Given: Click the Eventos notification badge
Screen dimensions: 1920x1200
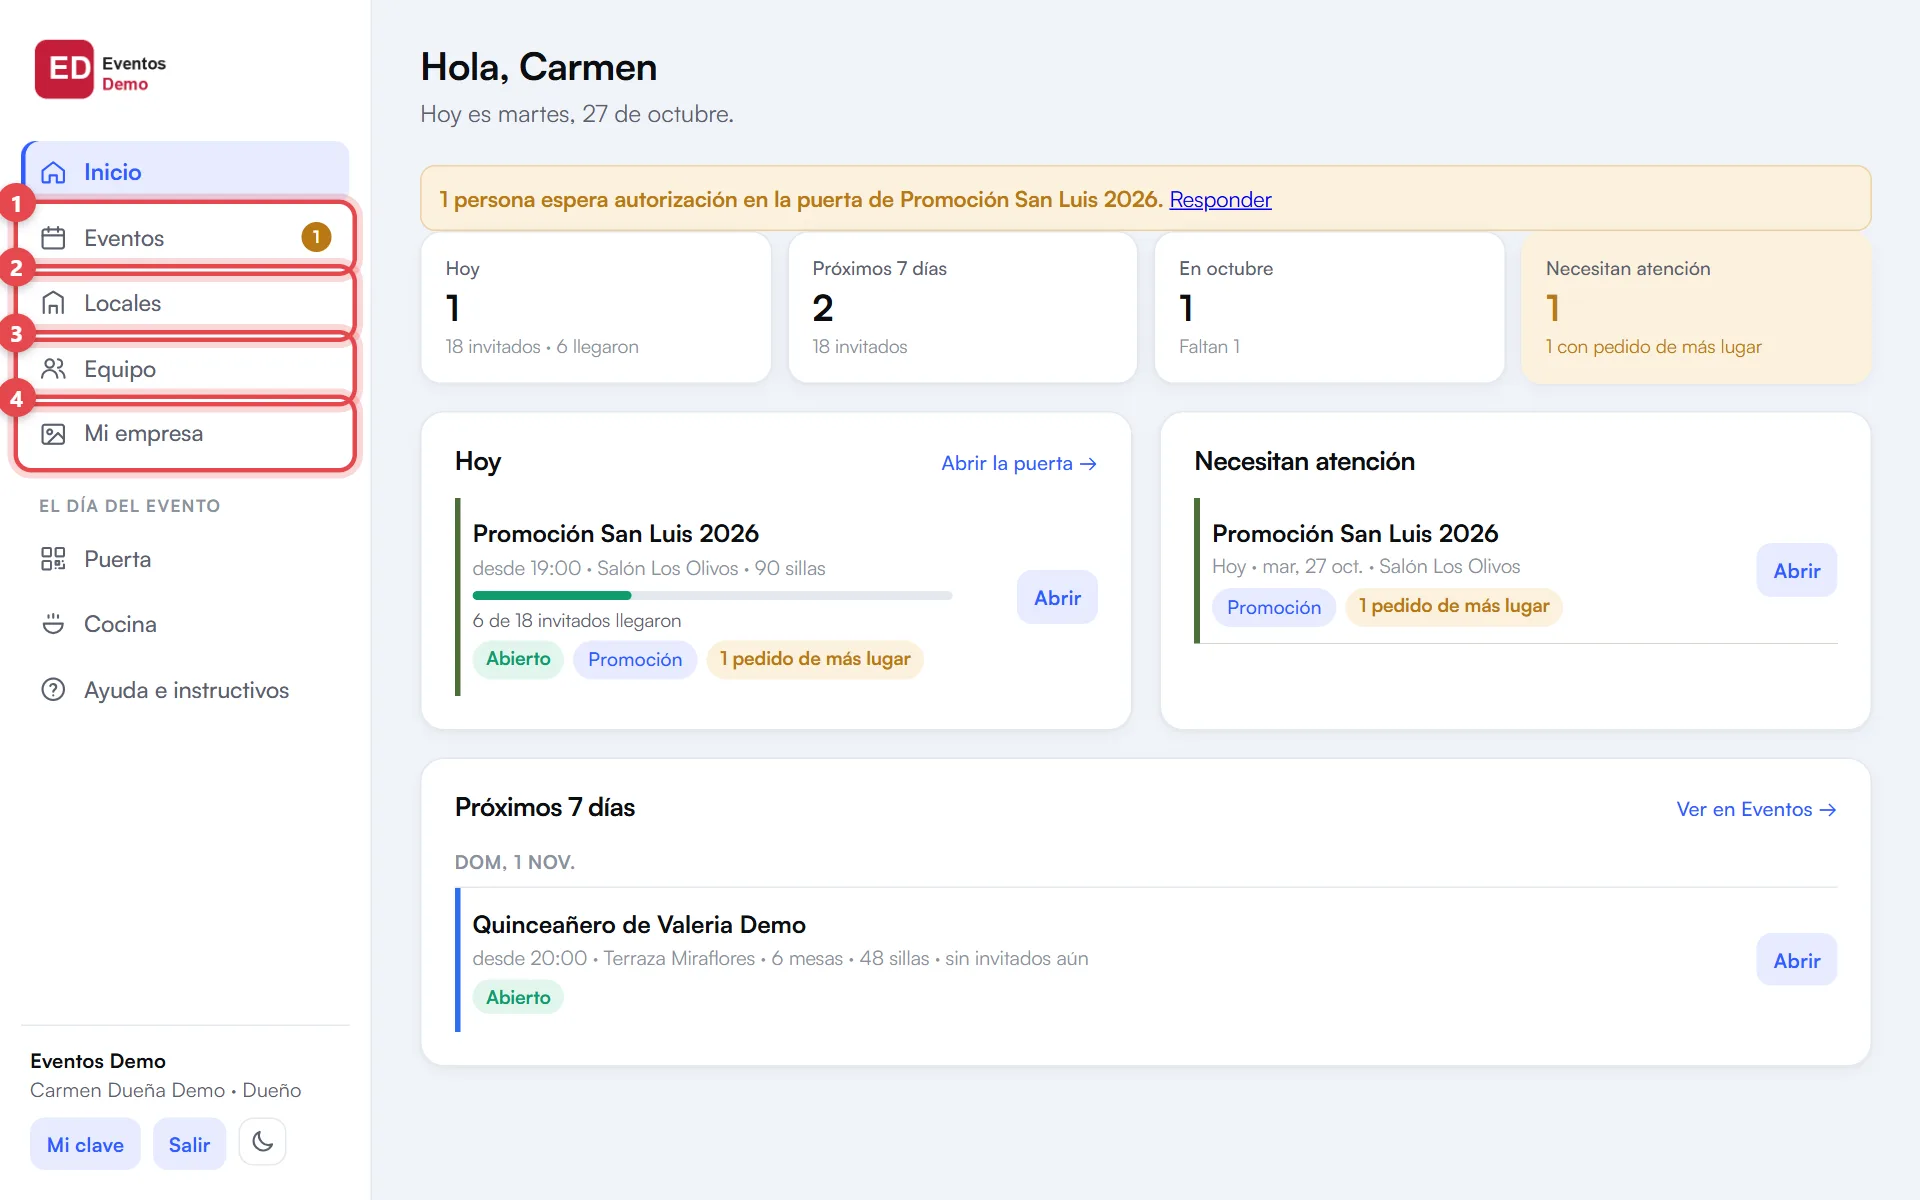Looking at the screenshot, I should point(316,237).
